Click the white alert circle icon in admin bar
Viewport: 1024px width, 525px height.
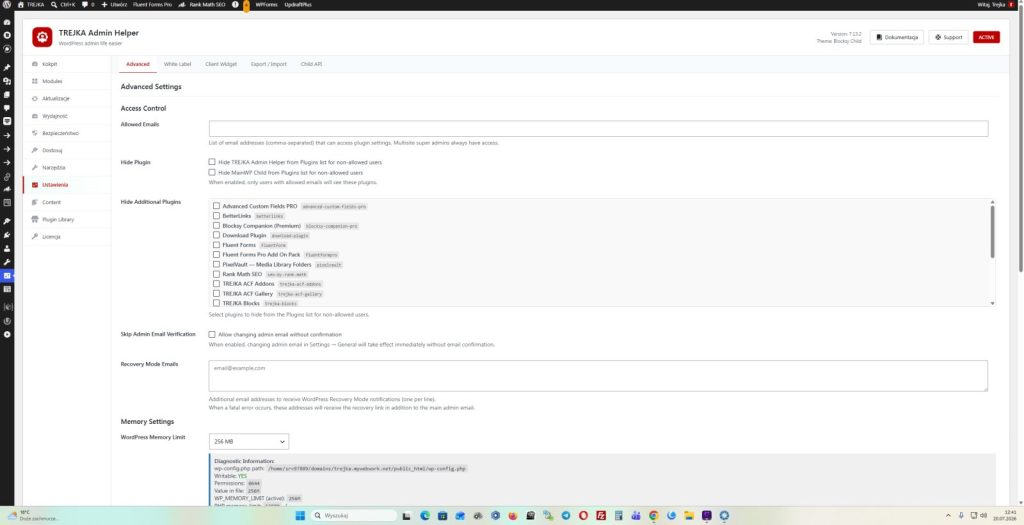tap(235, 4)
